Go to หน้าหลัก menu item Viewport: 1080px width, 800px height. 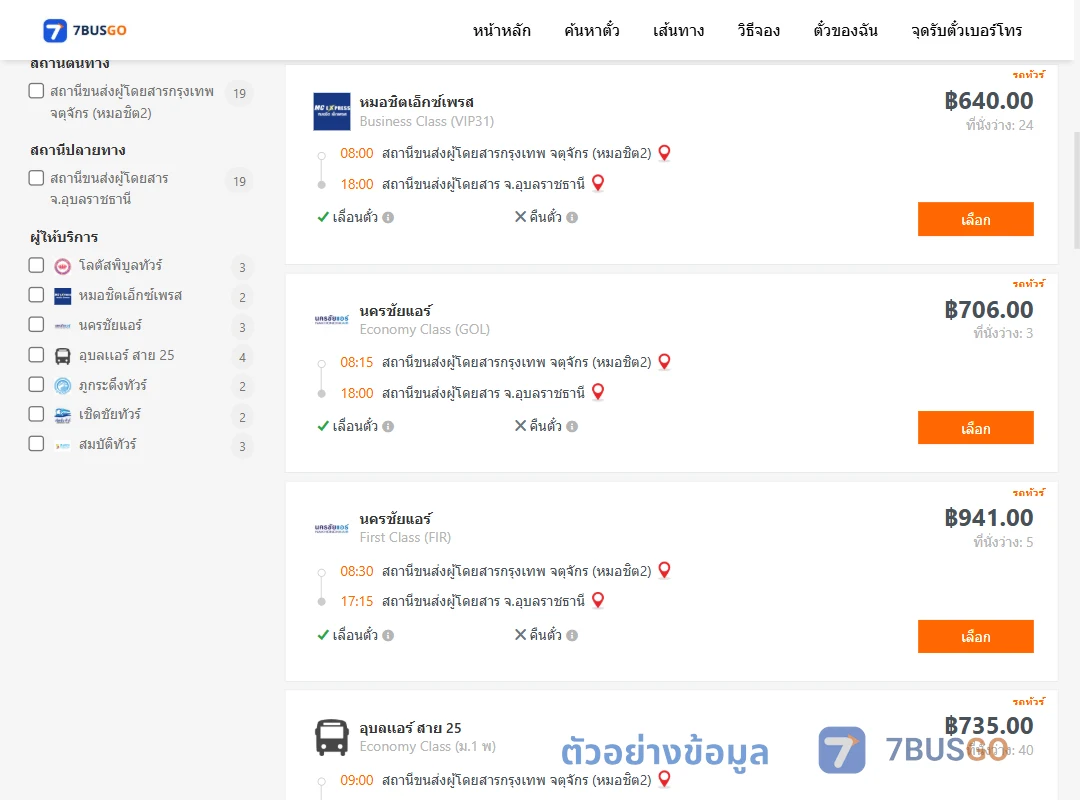point(501,30)
